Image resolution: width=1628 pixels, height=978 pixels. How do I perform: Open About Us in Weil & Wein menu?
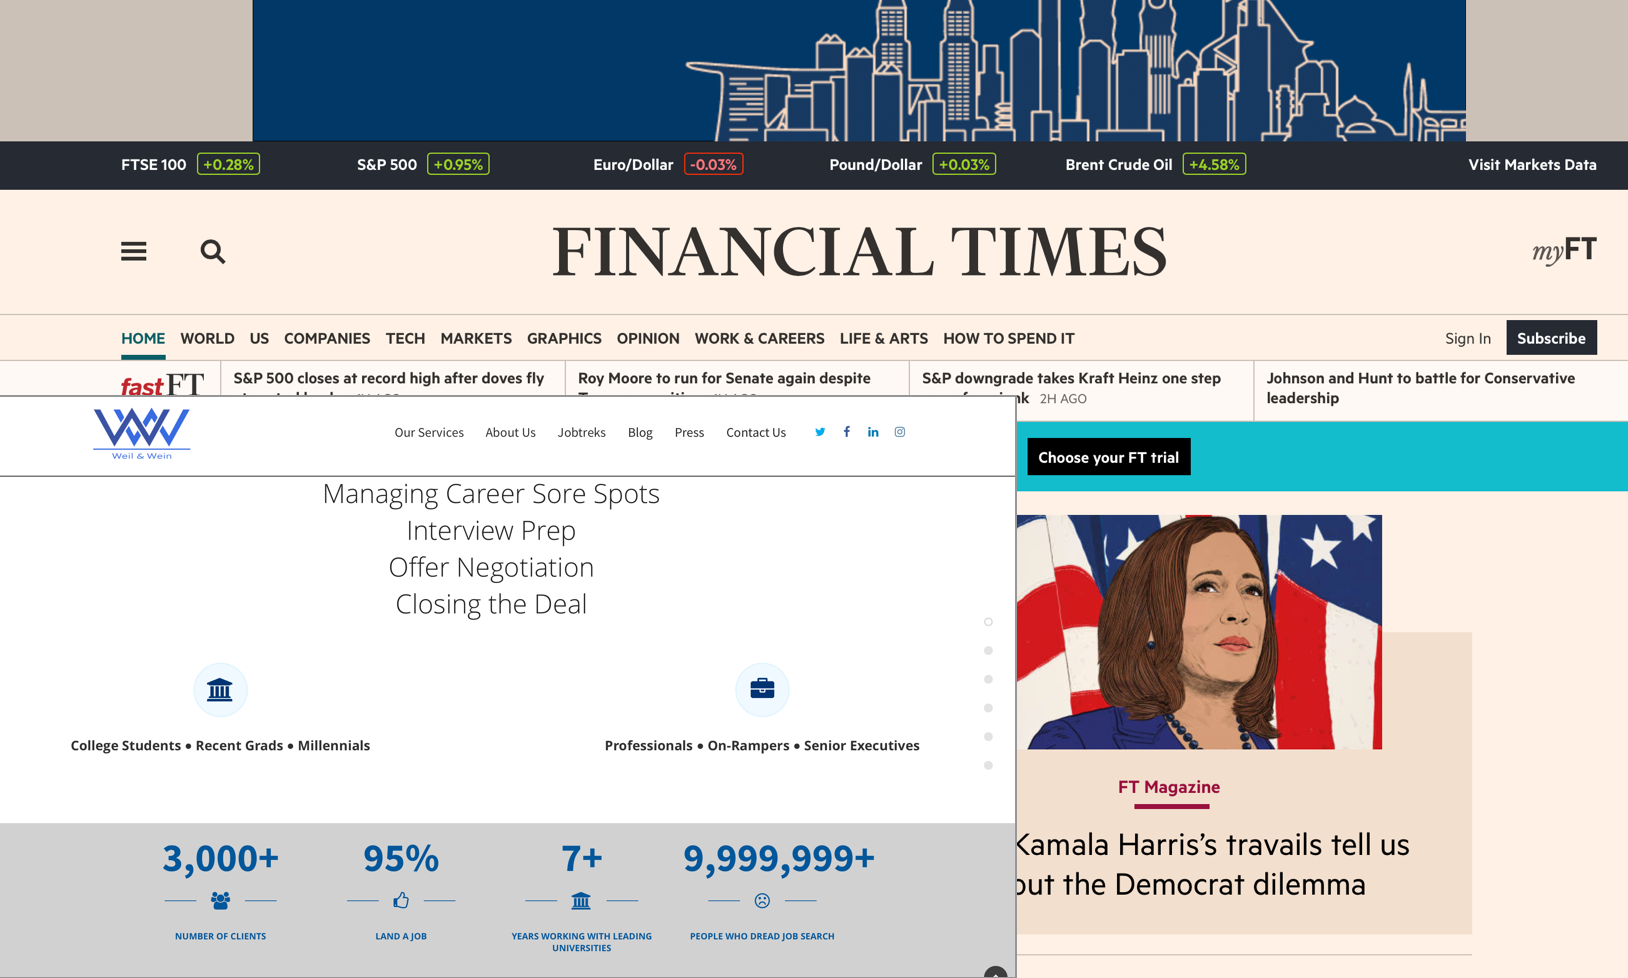coord(510,432)
